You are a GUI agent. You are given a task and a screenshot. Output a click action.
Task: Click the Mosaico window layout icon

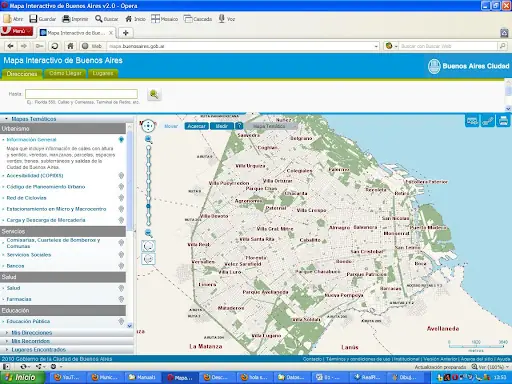coord(155,19)
